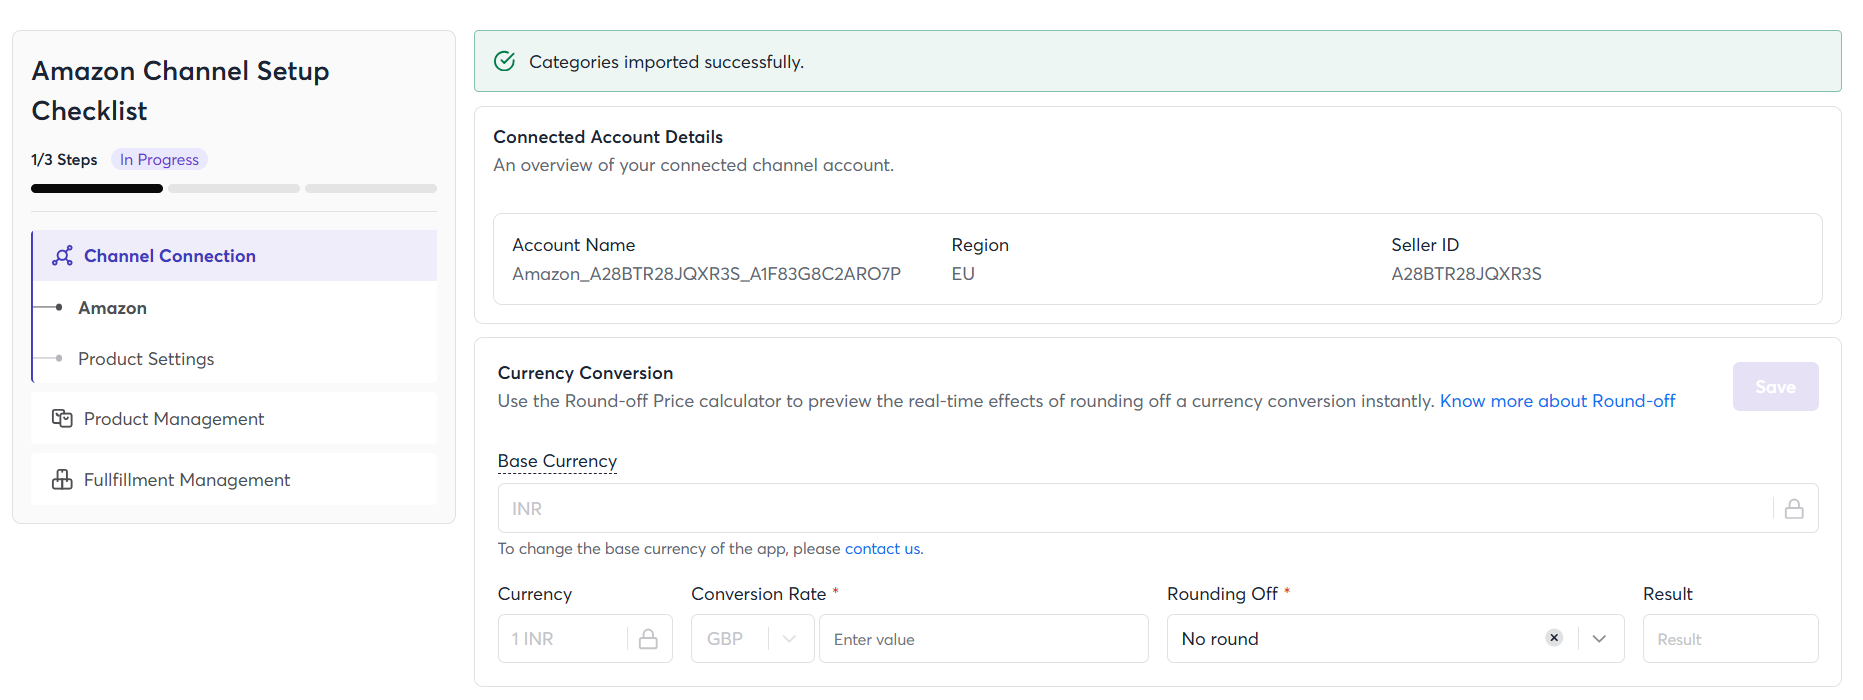Click the Result field
1863x700 pixels.
1729,639
